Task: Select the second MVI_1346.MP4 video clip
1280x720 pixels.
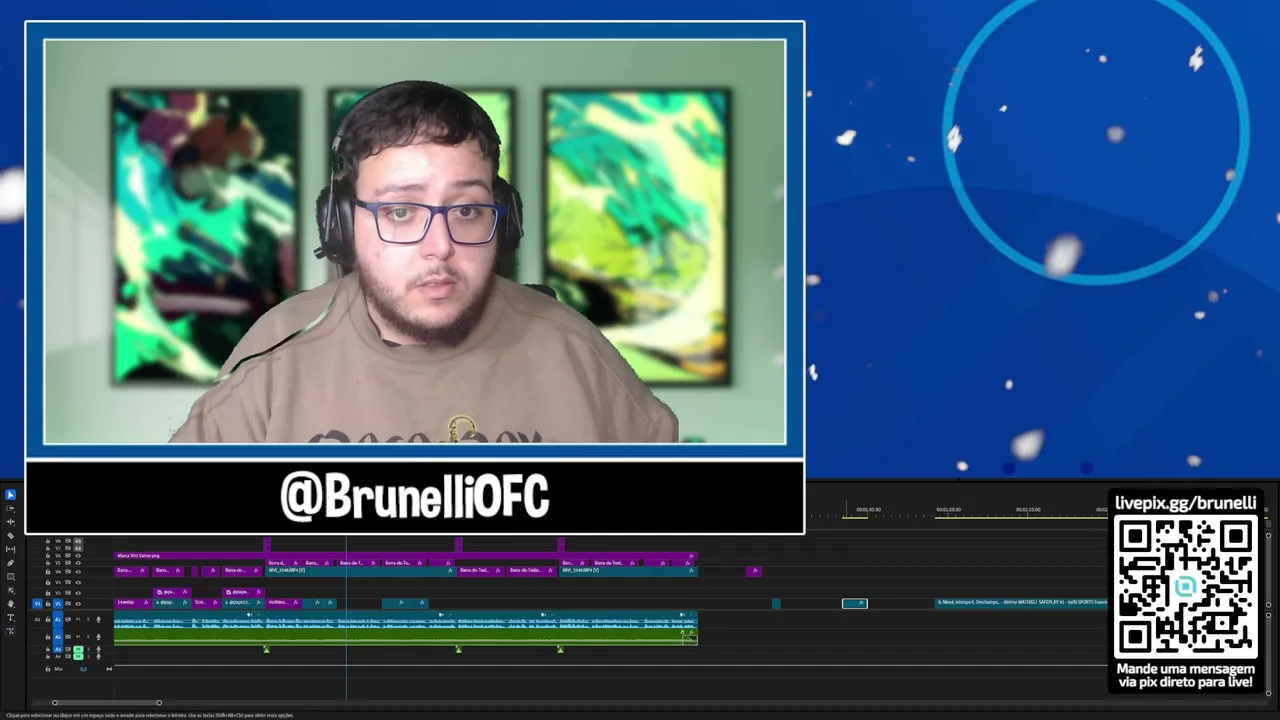Action: pos(627,570)
